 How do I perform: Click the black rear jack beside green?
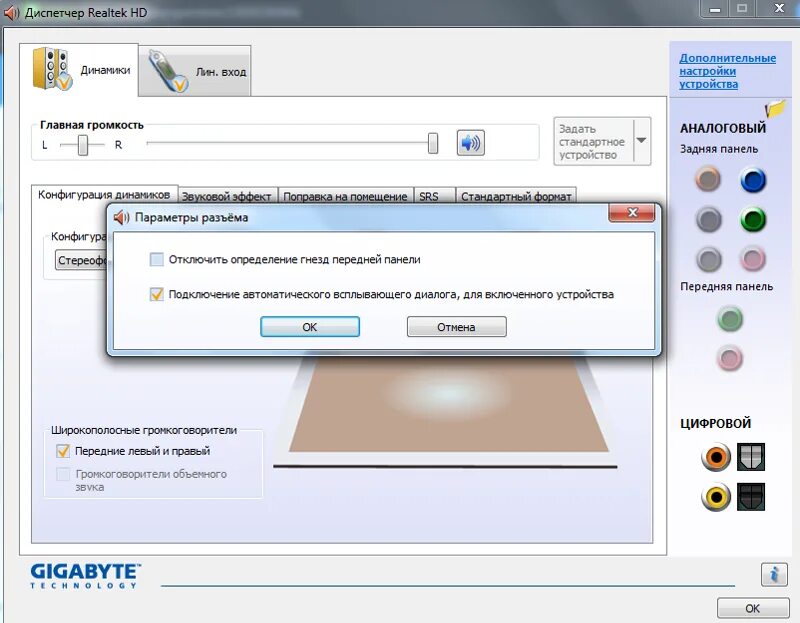point(708,219)
